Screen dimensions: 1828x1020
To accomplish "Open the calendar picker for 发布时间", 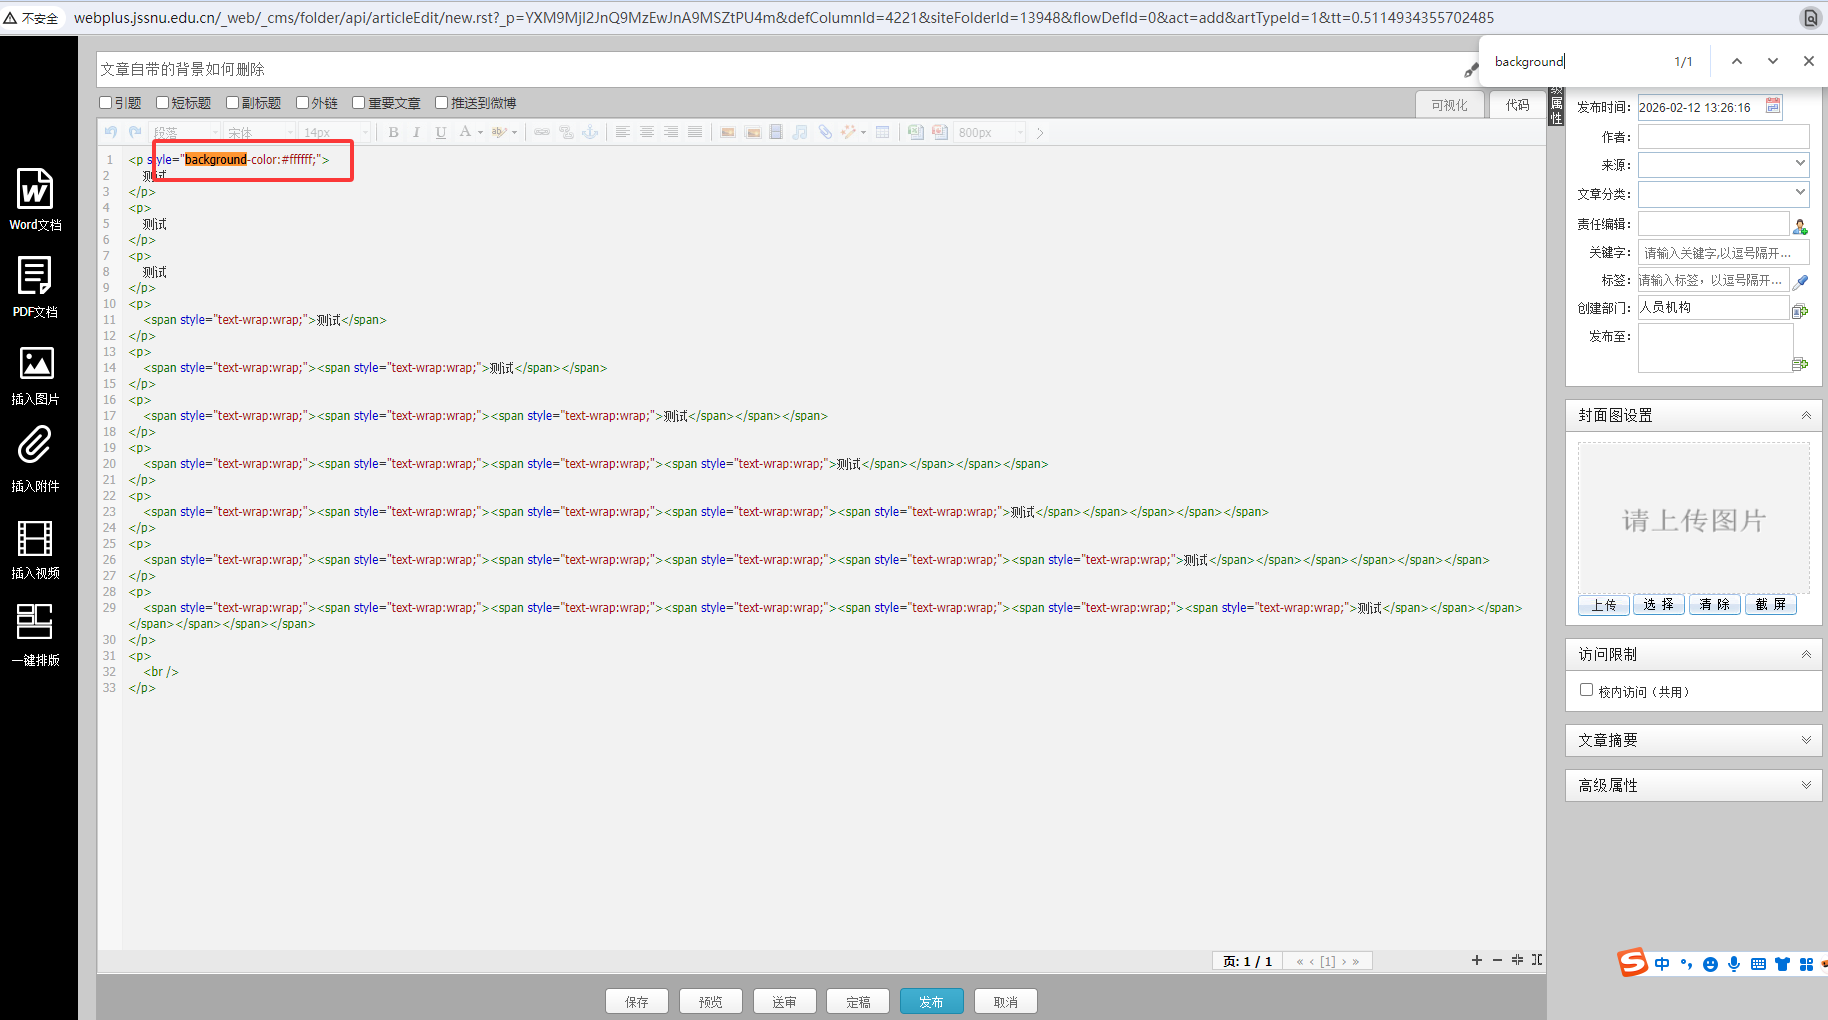I will coord(1773,106).
